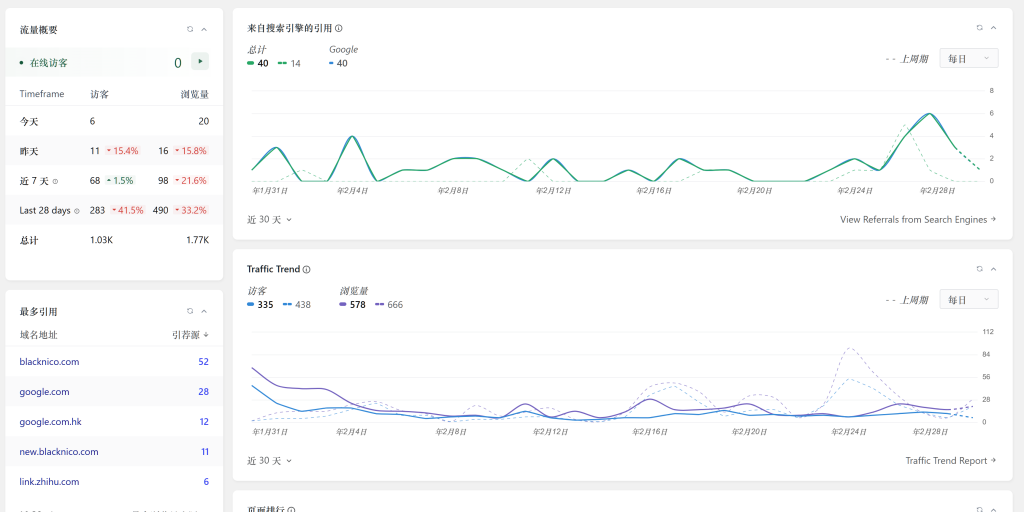Reload the 最多引用 top referrers widget
This screenshot has width=1024, height=512.
[190, 311]
